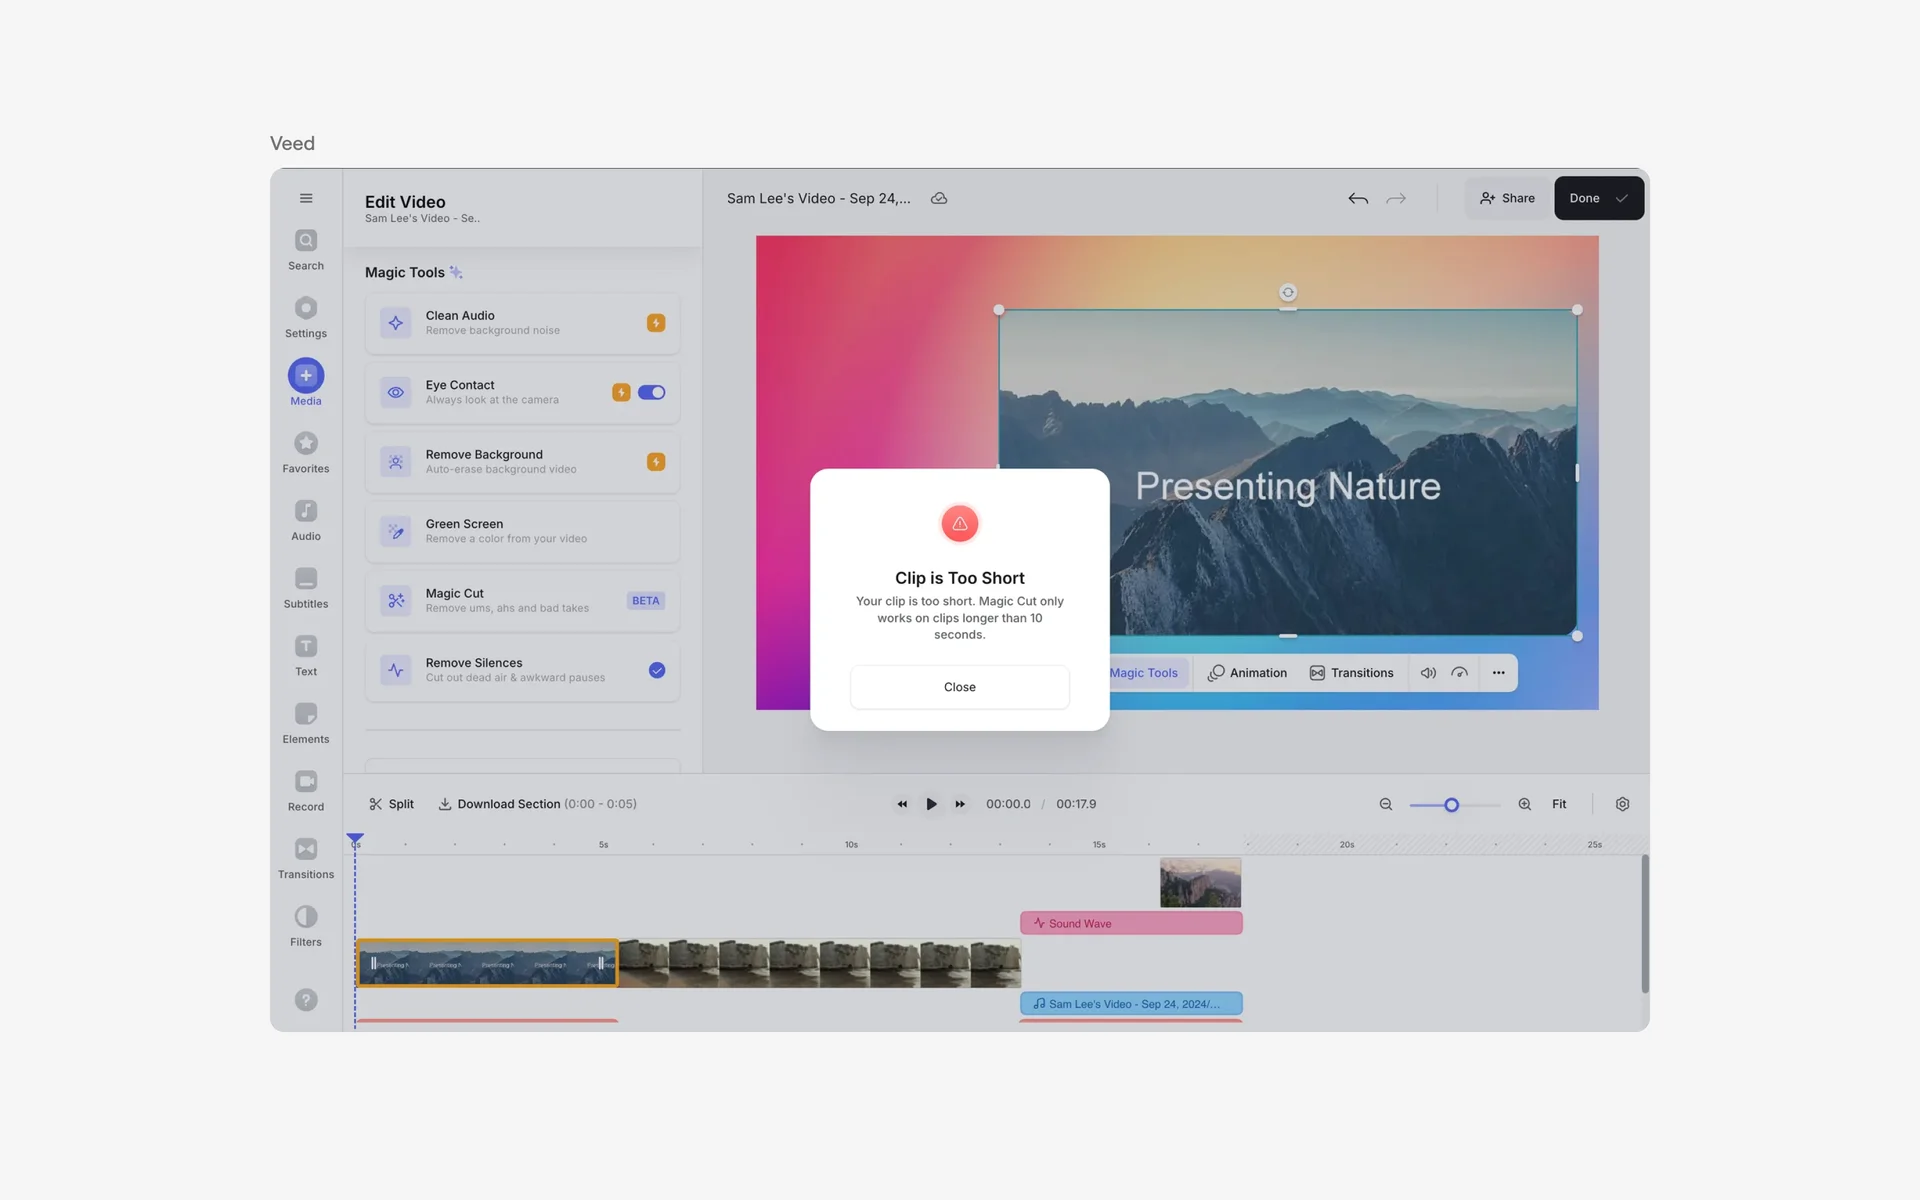Open the Transitions tab on video toolbar
The image size is (1920, 1200).
pyautogui.click(x=1352, y=672)
